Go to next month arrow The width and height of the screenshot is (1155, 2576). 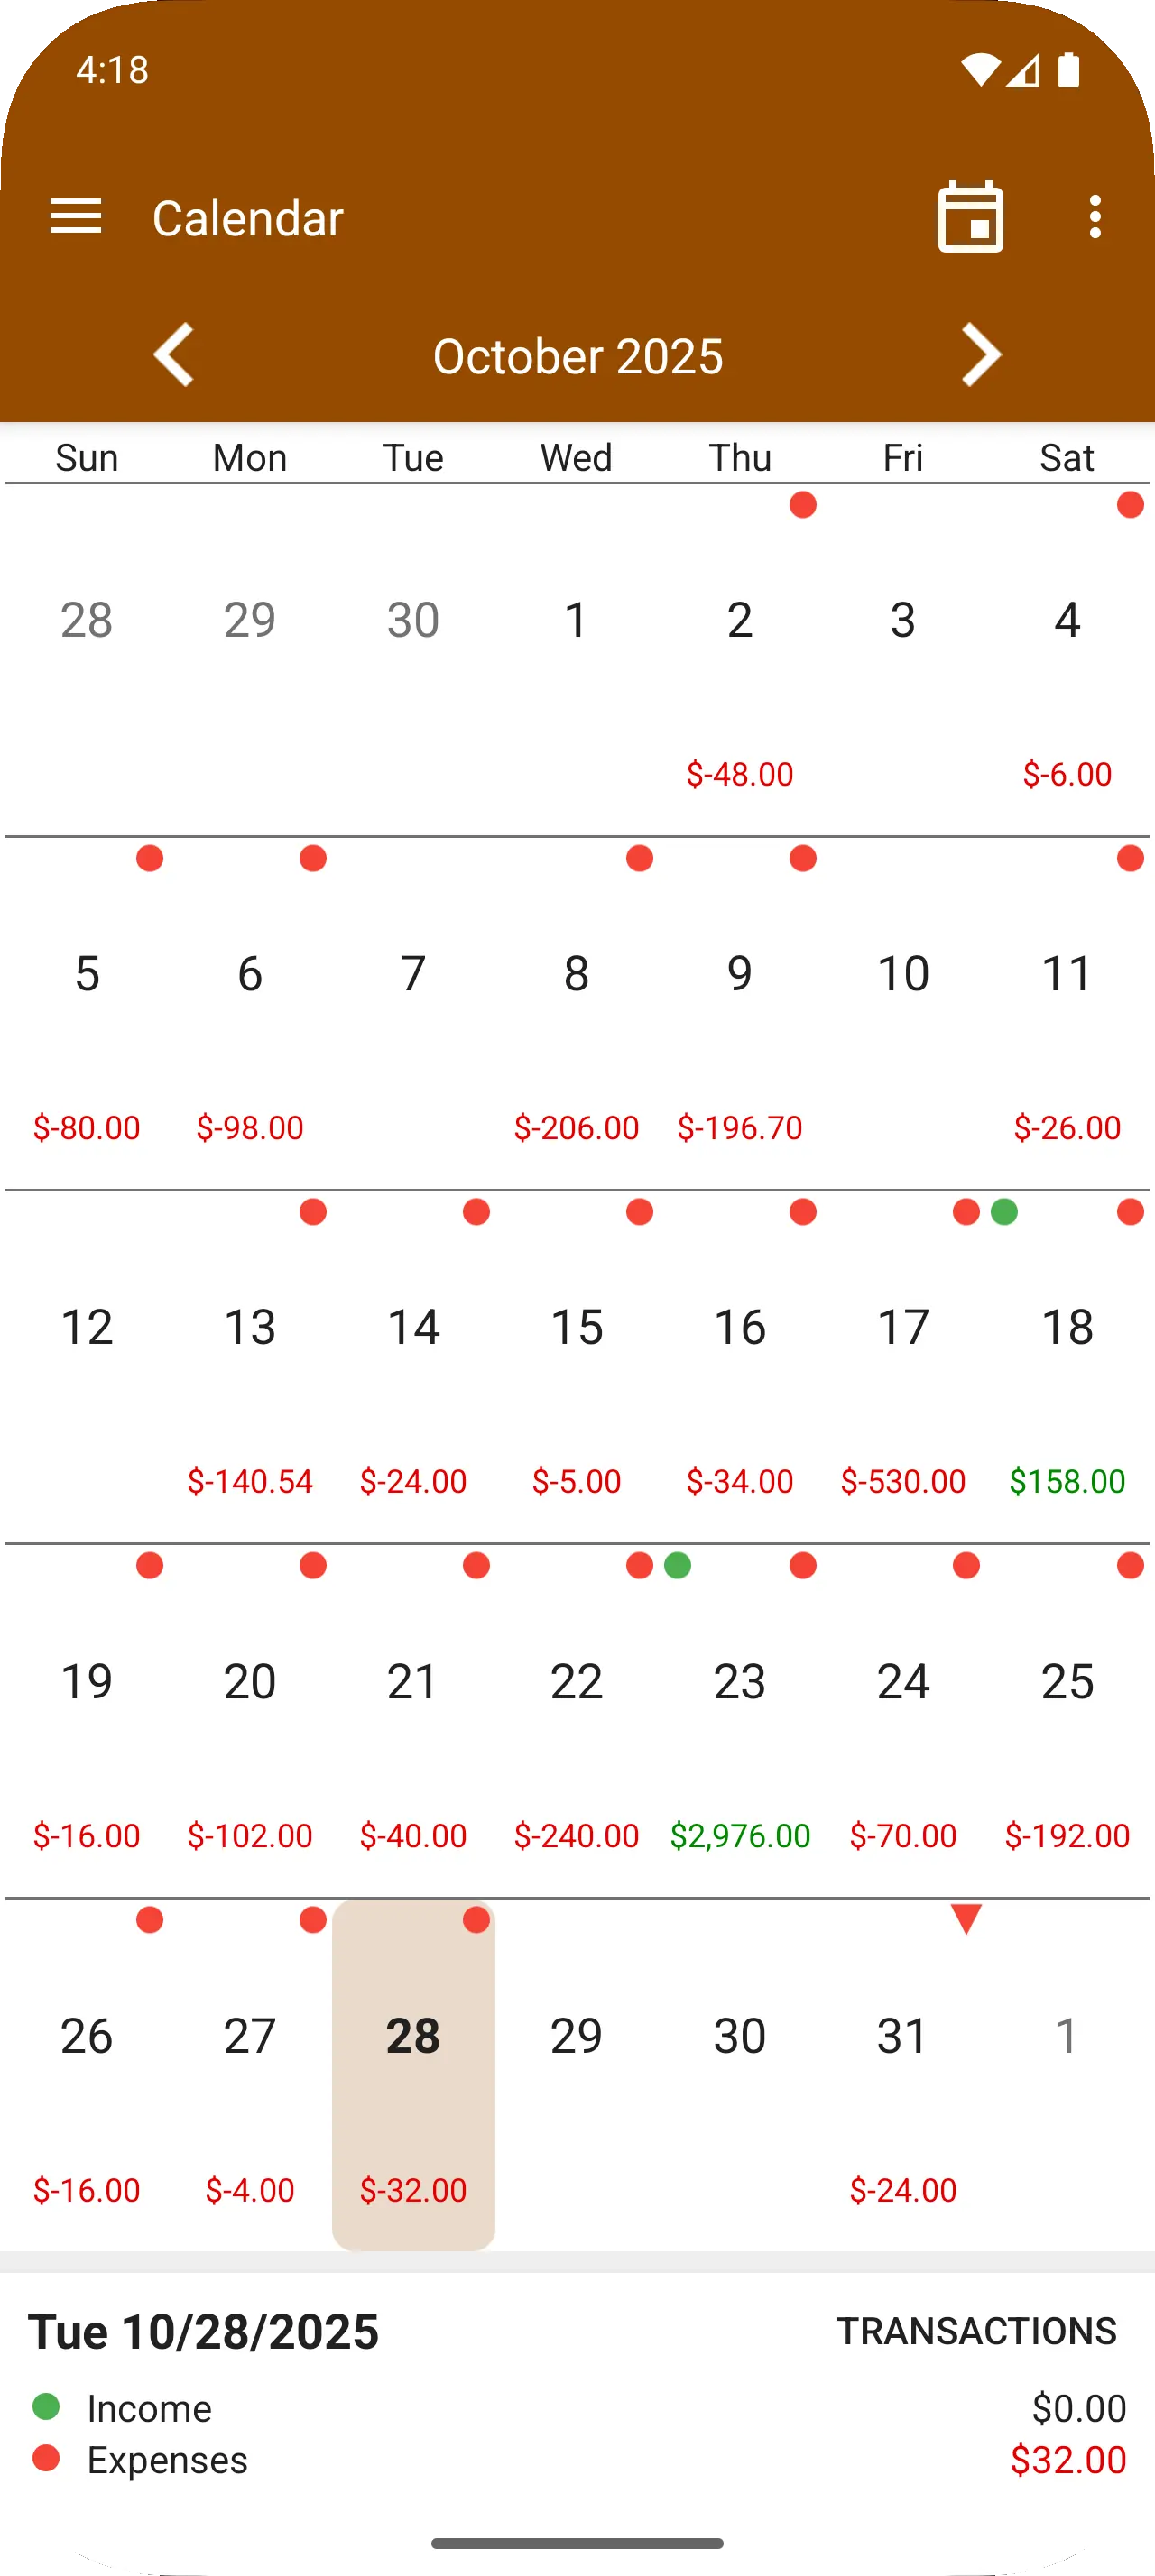[x=980, y=355]
